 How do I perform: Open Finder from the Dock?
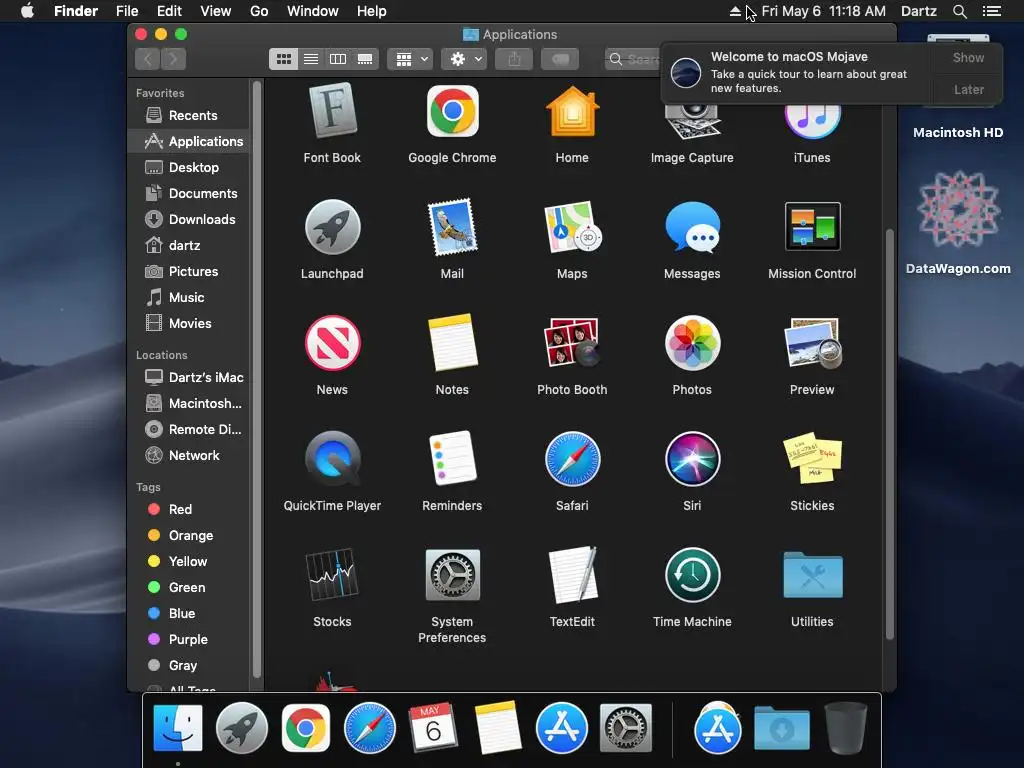click(178, 728)
